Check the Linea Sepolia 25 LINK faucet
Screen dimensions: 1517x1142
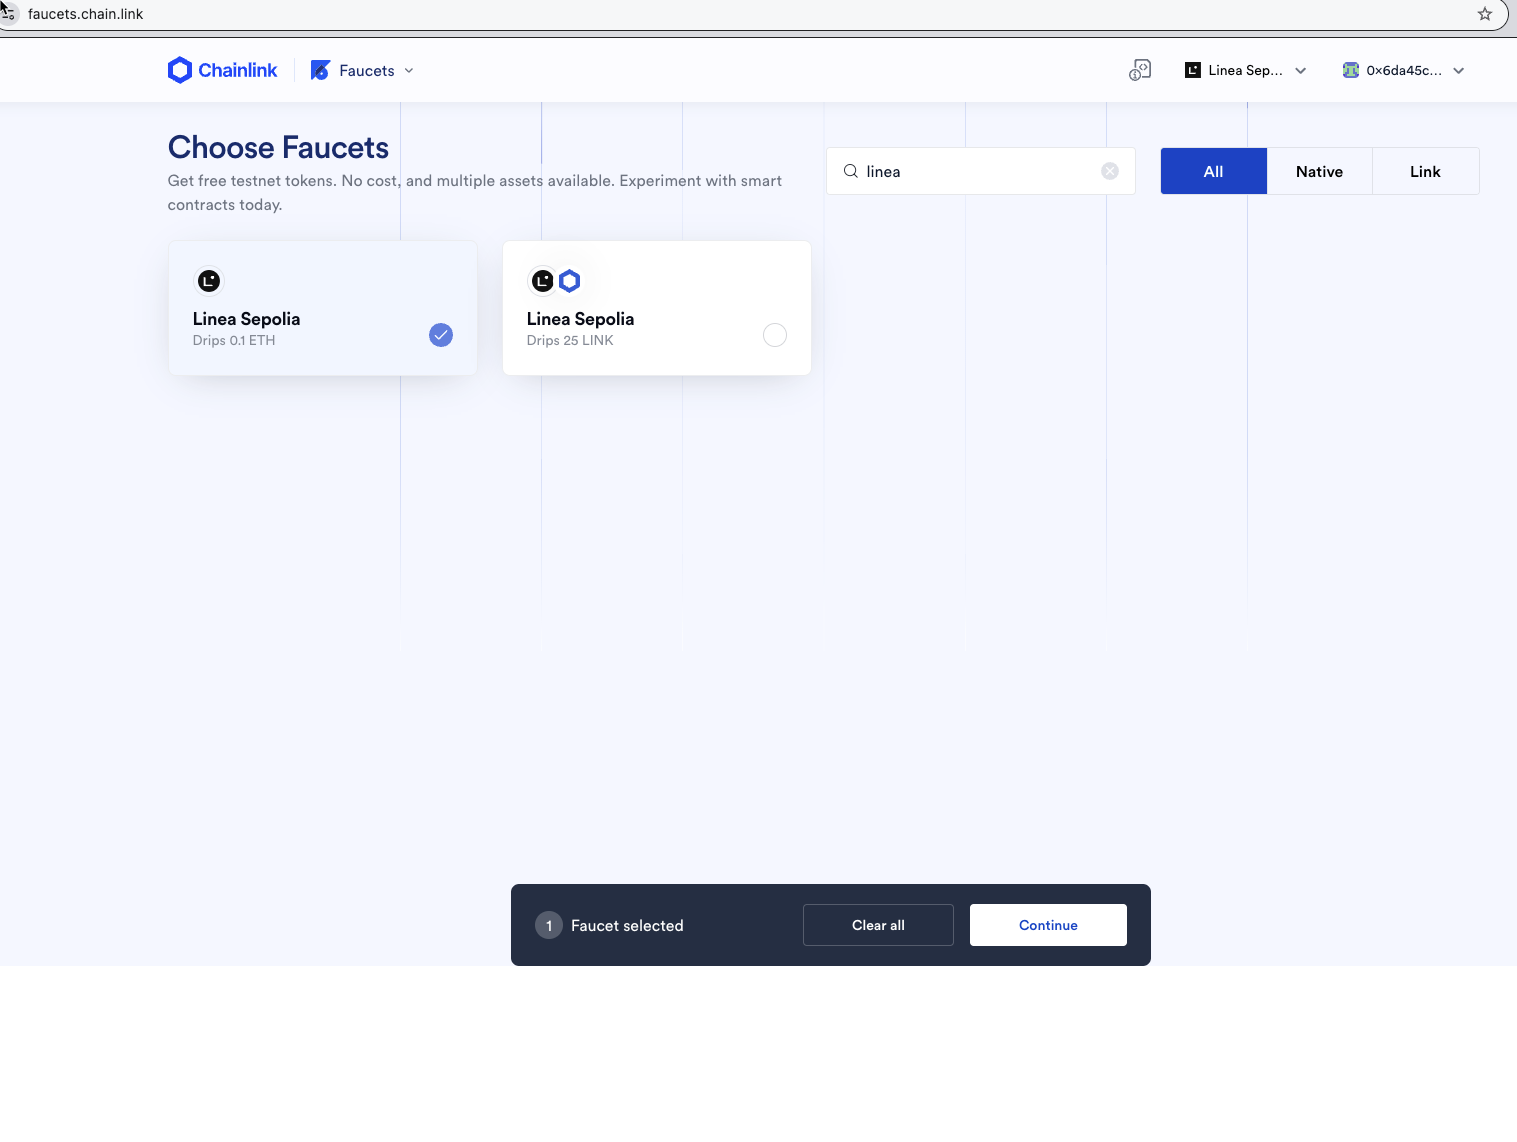click(x=775, y=335)
